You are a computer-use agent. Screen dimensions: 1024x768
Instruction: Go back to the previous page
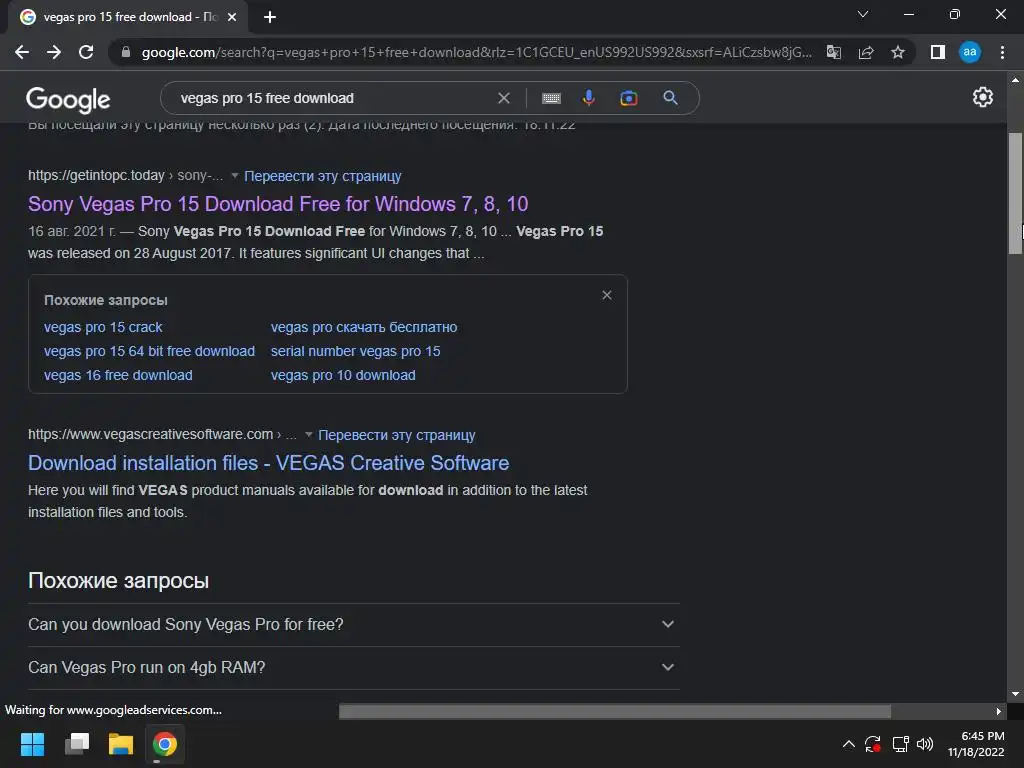[x=22, y=52]
